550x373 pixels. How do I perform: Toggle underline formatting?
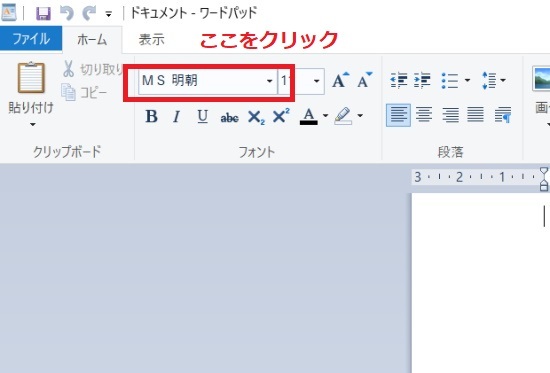click(202, 116)
